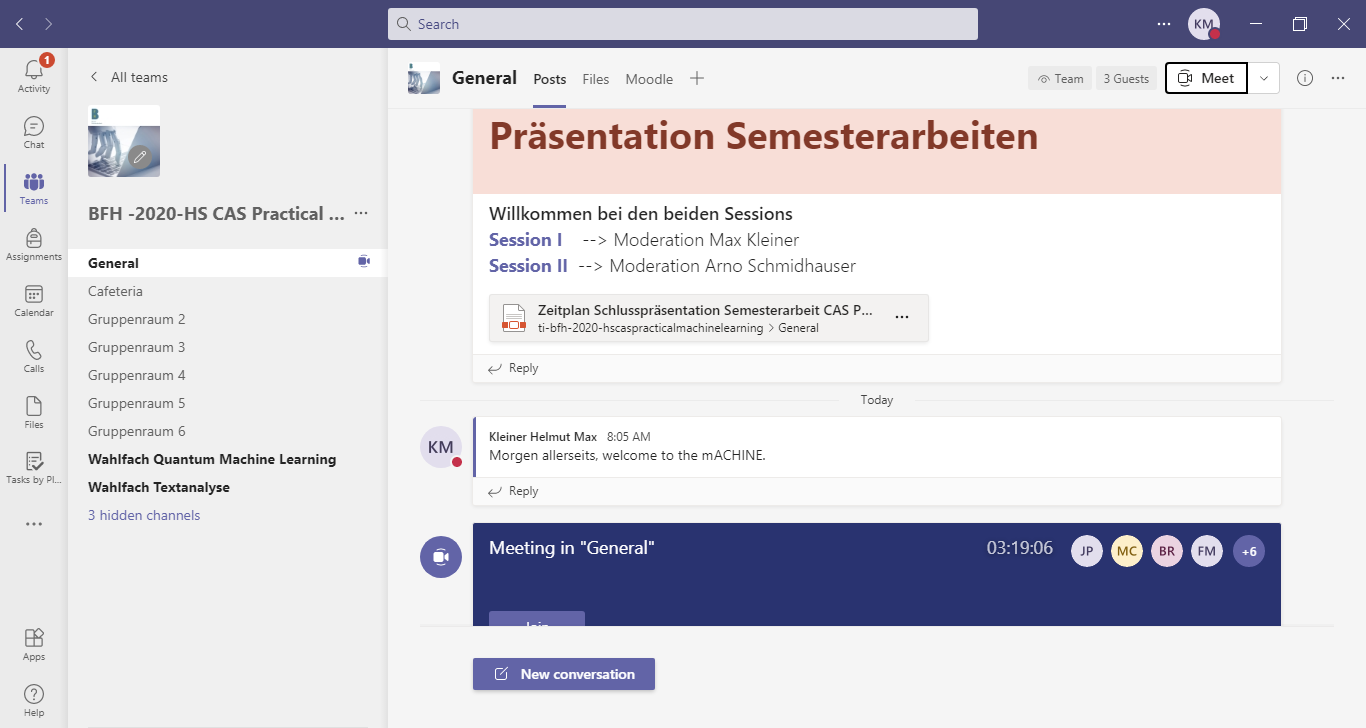
Task: Expand the Meet button dropdown arrow
Action: pyautogui.click(x=1264, y=78)
